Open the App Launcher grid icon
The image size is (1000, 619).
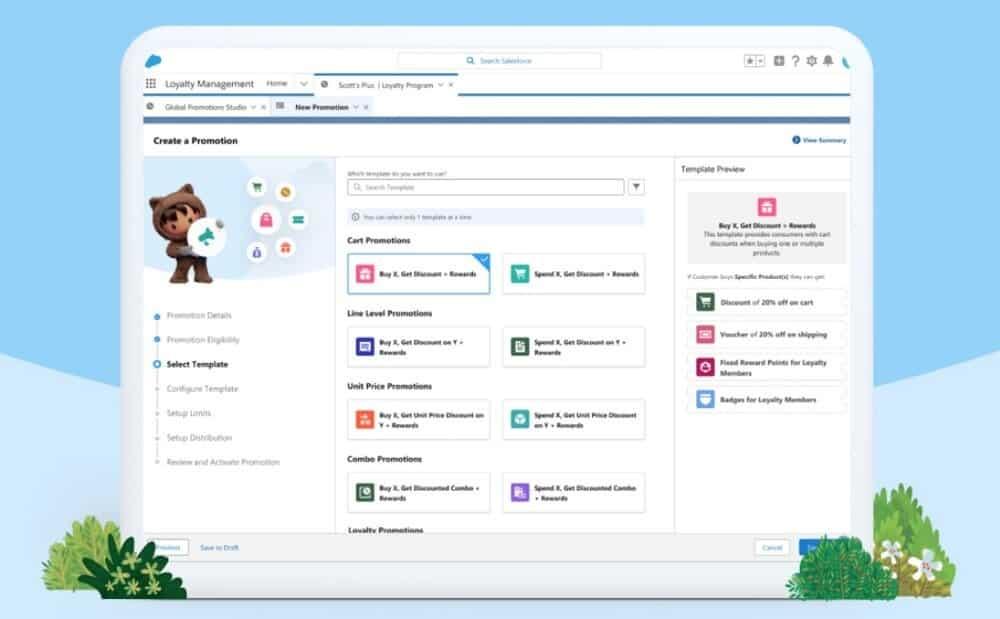tap(151, 84)
